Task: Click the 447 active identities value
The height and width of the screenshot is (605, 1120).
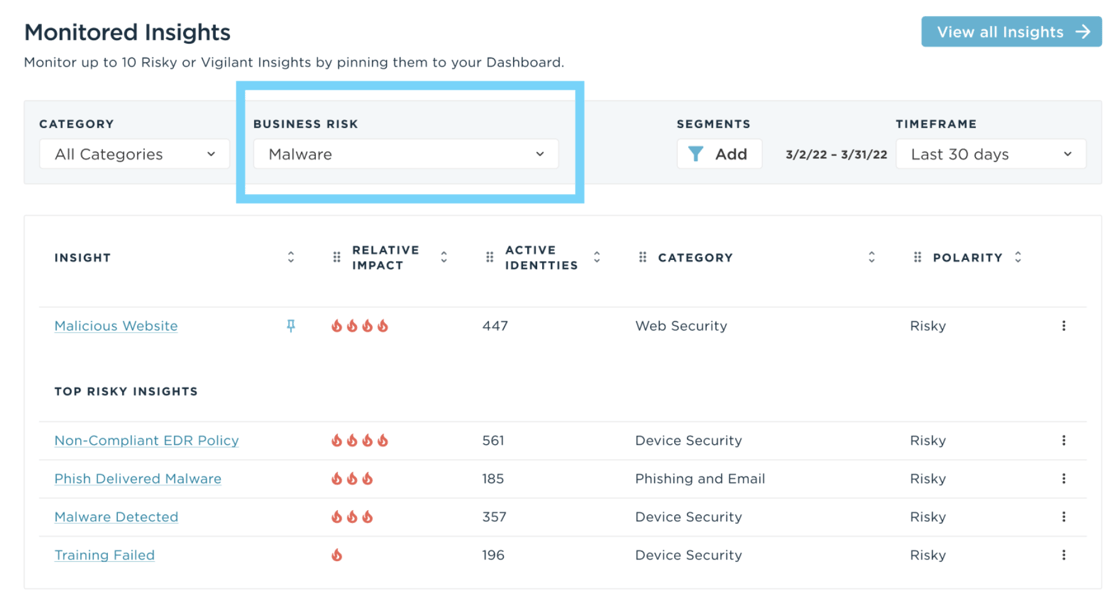Action: pos(495,326)
